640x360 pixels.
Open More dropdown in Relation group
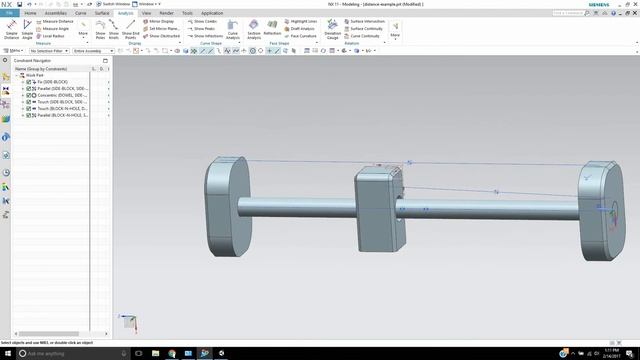pos(395,29)
